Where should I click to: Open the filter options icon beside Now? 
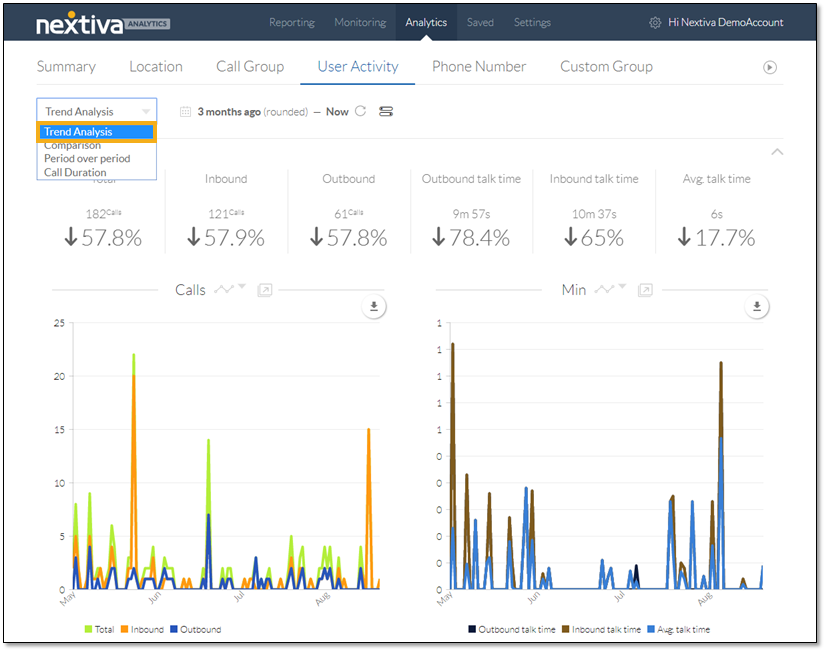386,111
